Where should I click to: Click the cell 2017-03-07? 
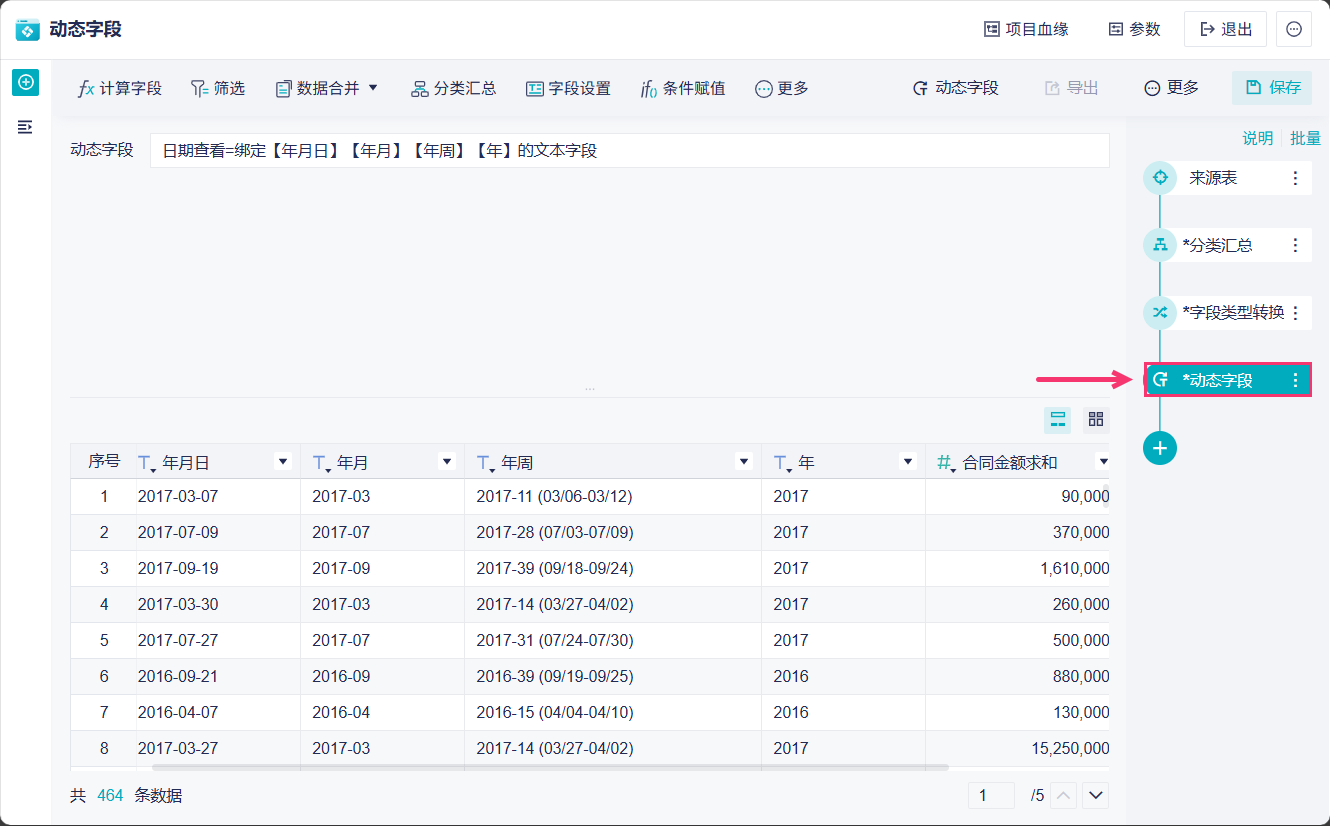click(x=178, y=496)
